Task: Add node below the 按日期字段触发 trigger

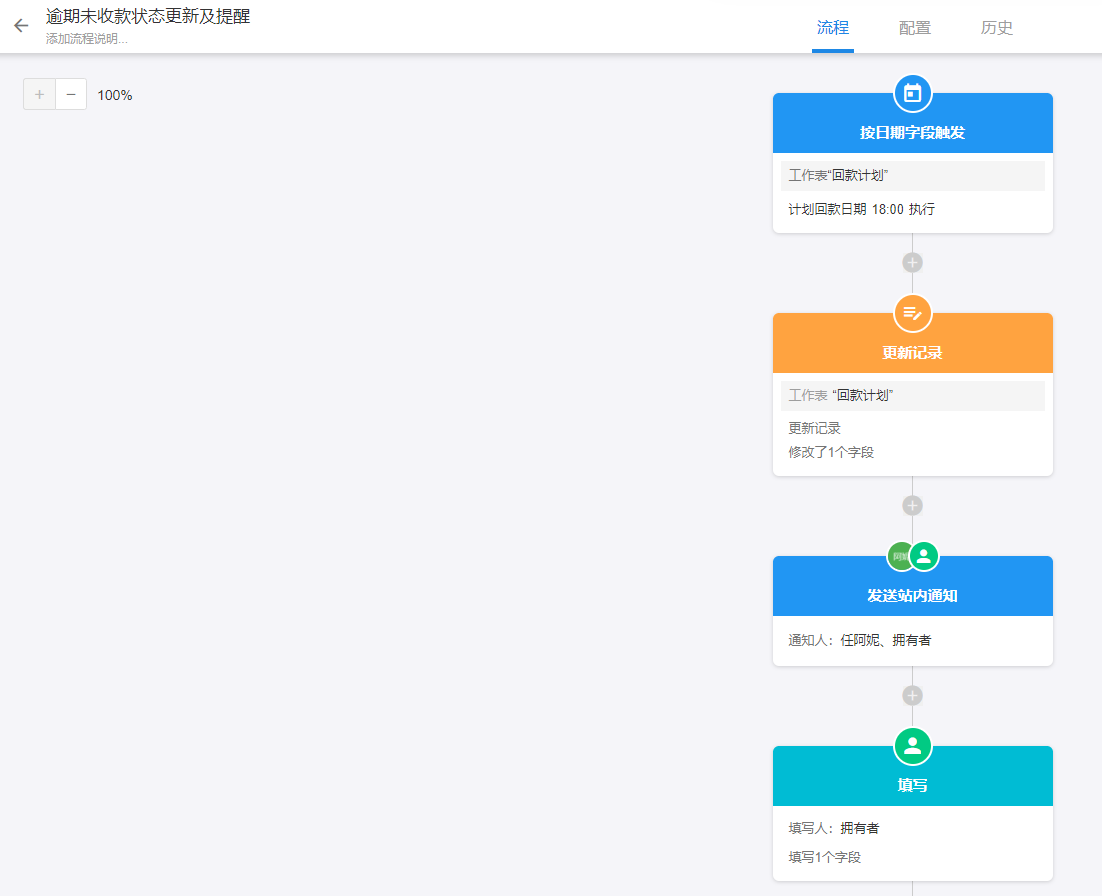Action: [x=912, y=263]
